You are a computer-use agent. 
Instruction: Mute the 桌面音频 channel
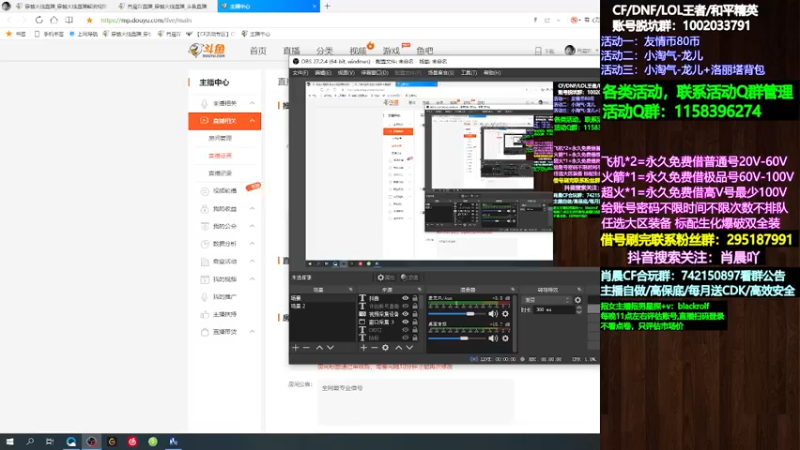point(493,338)
